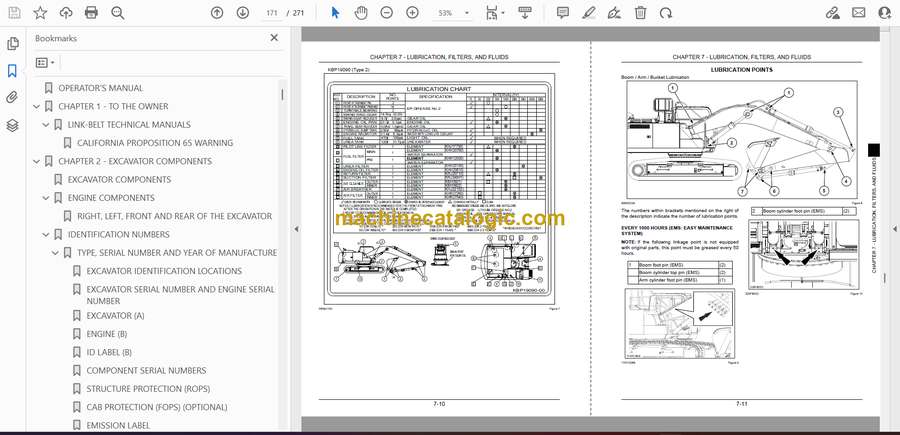Select the EXCAVATOR (A) bookmark
The width and height of the screenshot is (900, 435).
point(115,316)
